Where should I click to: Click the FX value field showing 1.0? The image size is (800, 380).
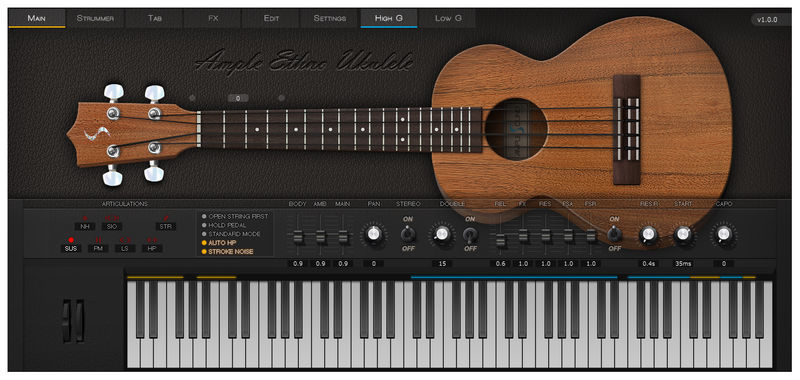pyautogui.click(x=523, y=264)
